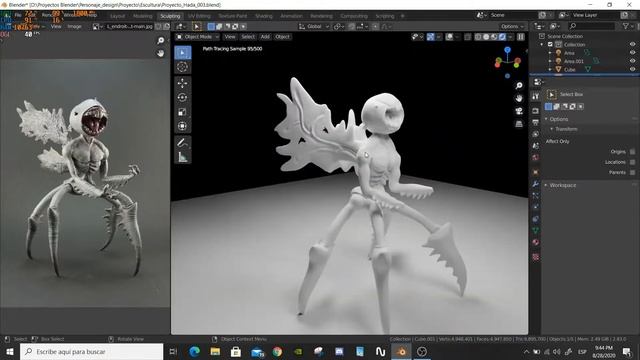The height and width of the screenshot is (360, 640).
Task: Collapse the Collection tree in outliner
Action: point(542,44)
